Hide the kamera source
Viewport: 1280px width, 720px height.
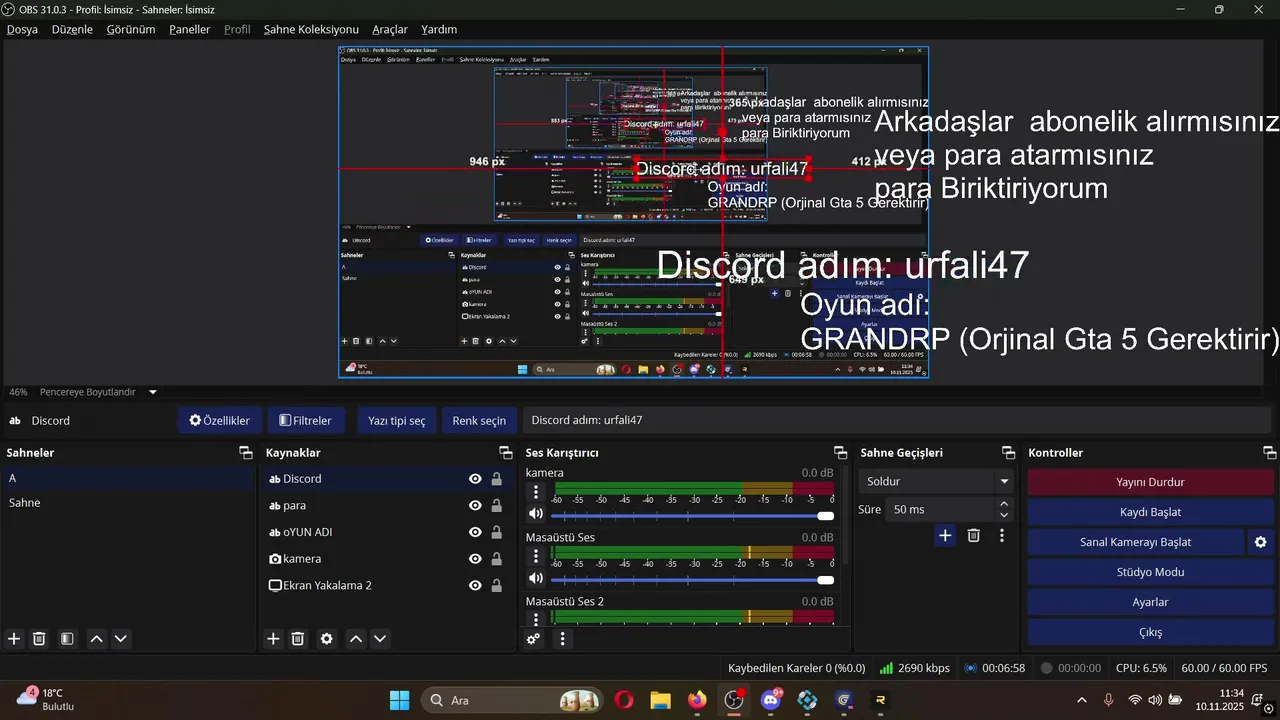point(476,559)
